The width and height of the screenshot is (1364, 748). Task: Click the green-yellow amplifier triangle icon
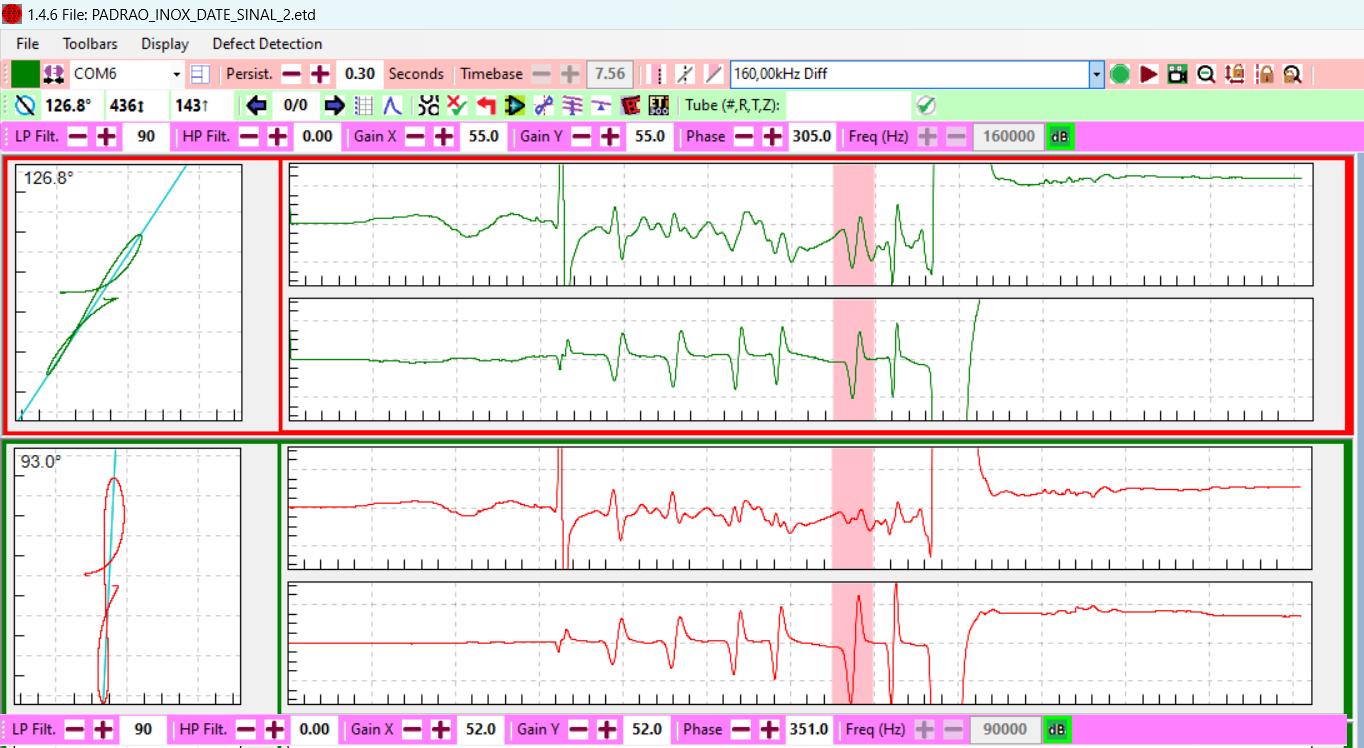tap(515, 105)
